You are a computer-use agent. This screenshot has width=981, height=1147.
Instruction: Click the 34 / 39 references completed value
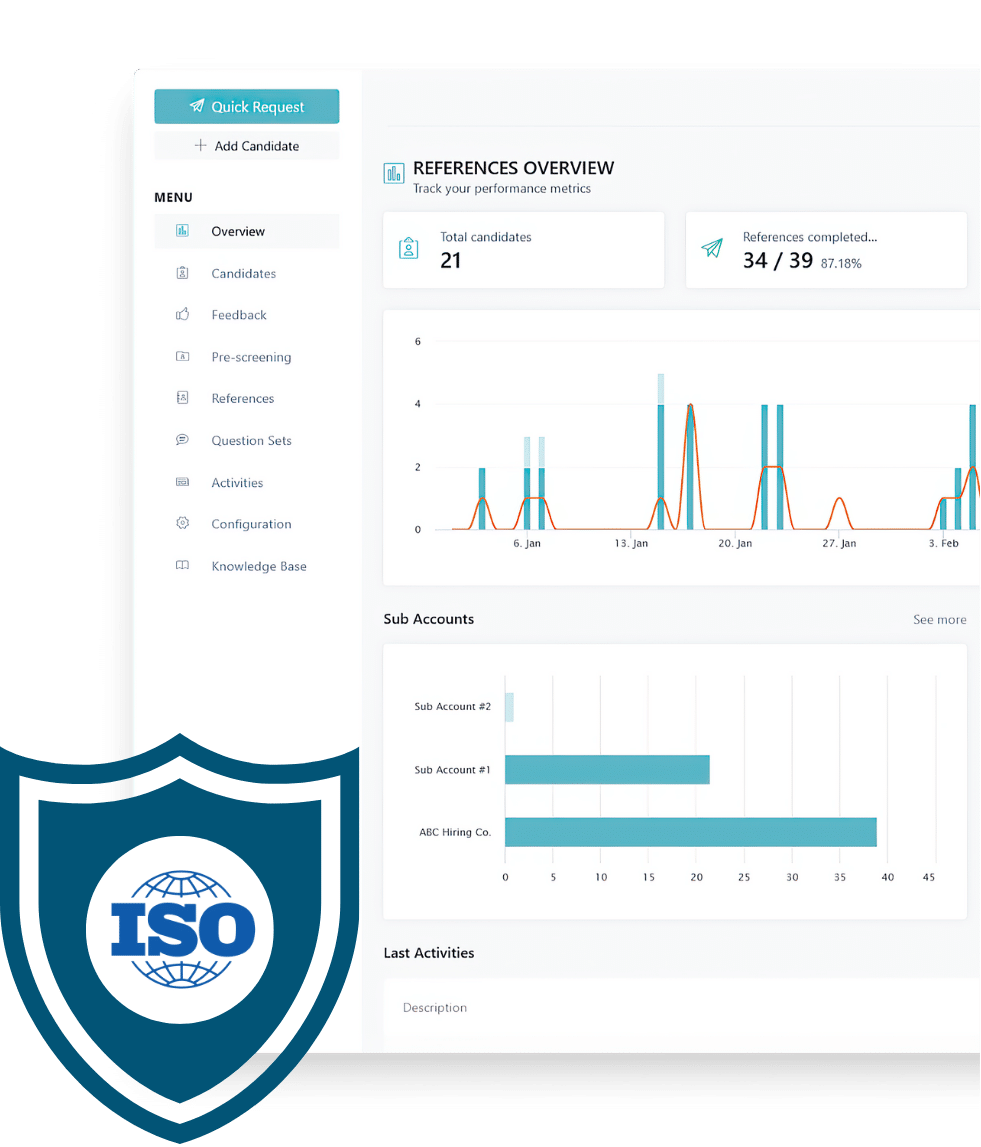coord(778,261)
